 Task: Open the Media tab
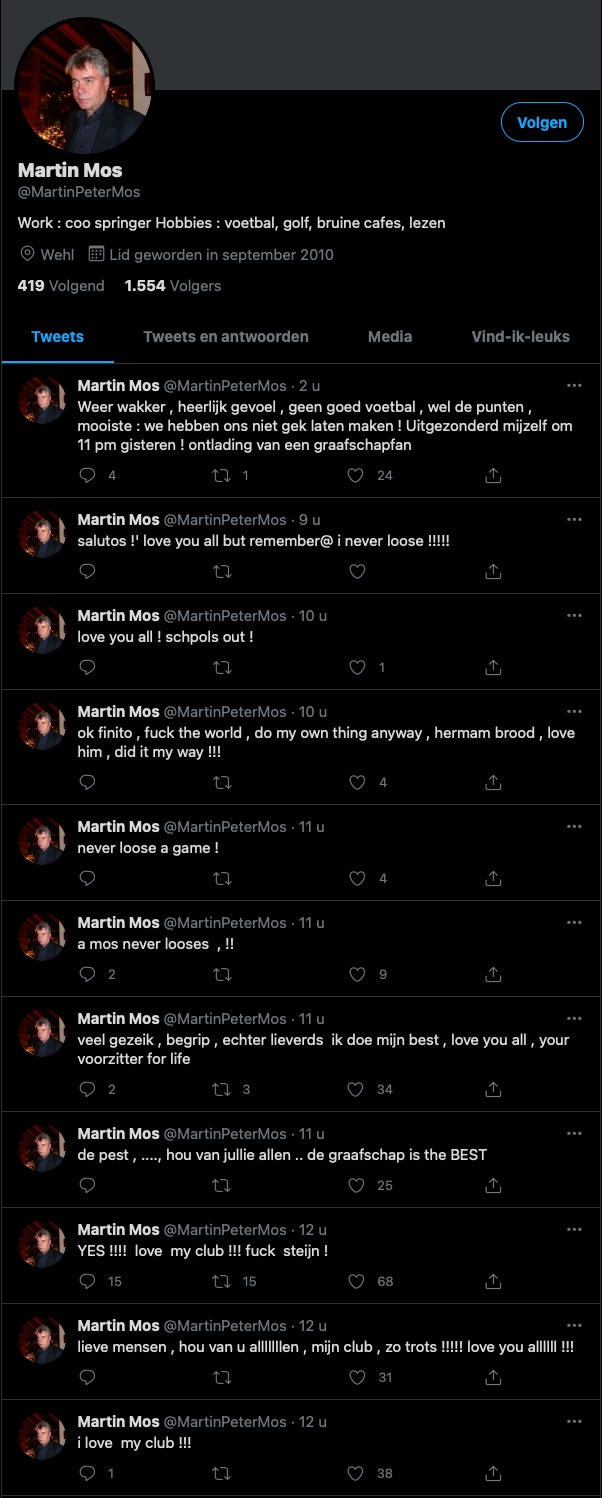(x=390, y=337)
